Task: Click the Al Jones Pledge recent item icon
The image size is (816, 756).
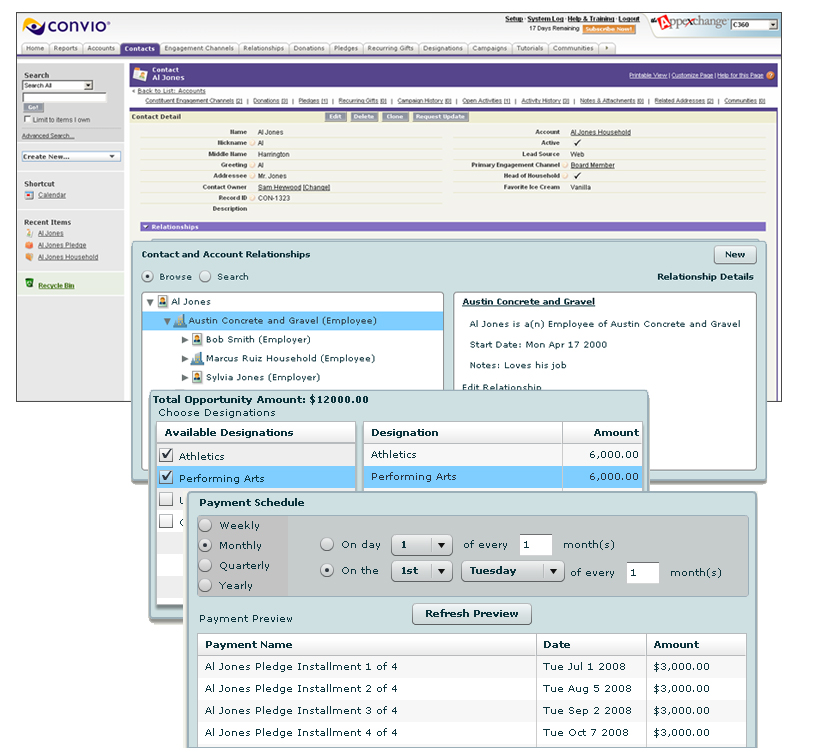Action: click(29, 245)
